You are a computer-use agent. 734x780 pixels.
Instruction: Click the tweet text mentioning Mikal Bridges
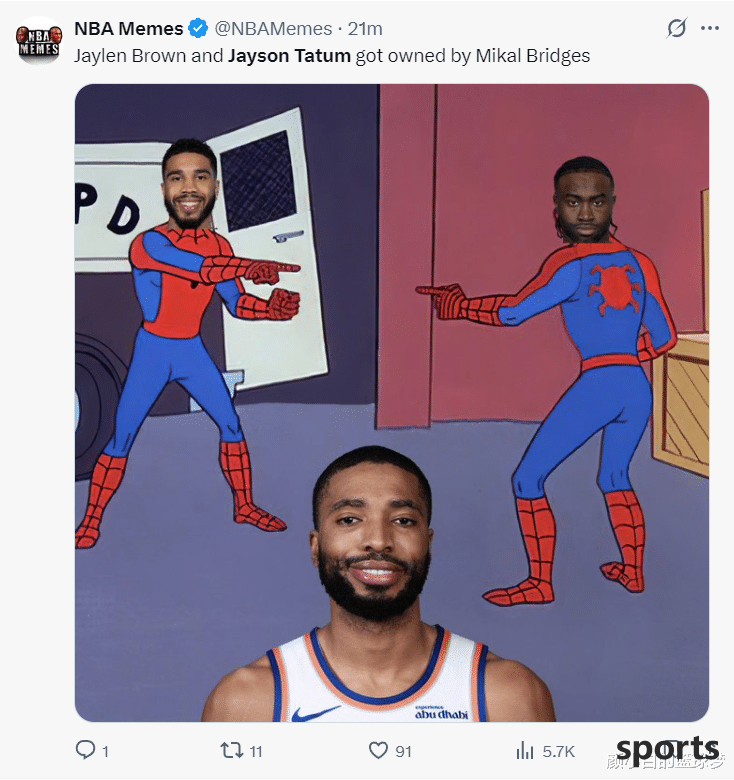pyautogui.click(x=332, y=56)
